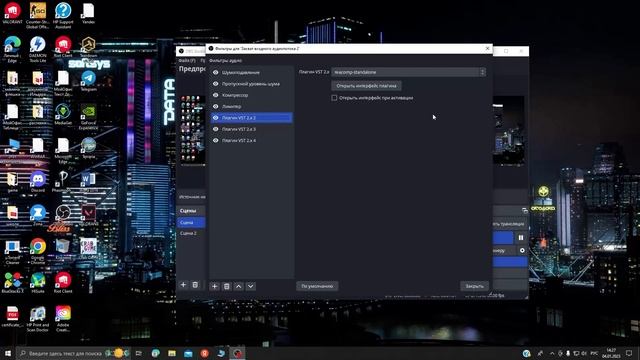Viewport: 640px width, 360px height.
Task: Open DAEMON Tools Lite desktop icon
Action: point(38,49)
